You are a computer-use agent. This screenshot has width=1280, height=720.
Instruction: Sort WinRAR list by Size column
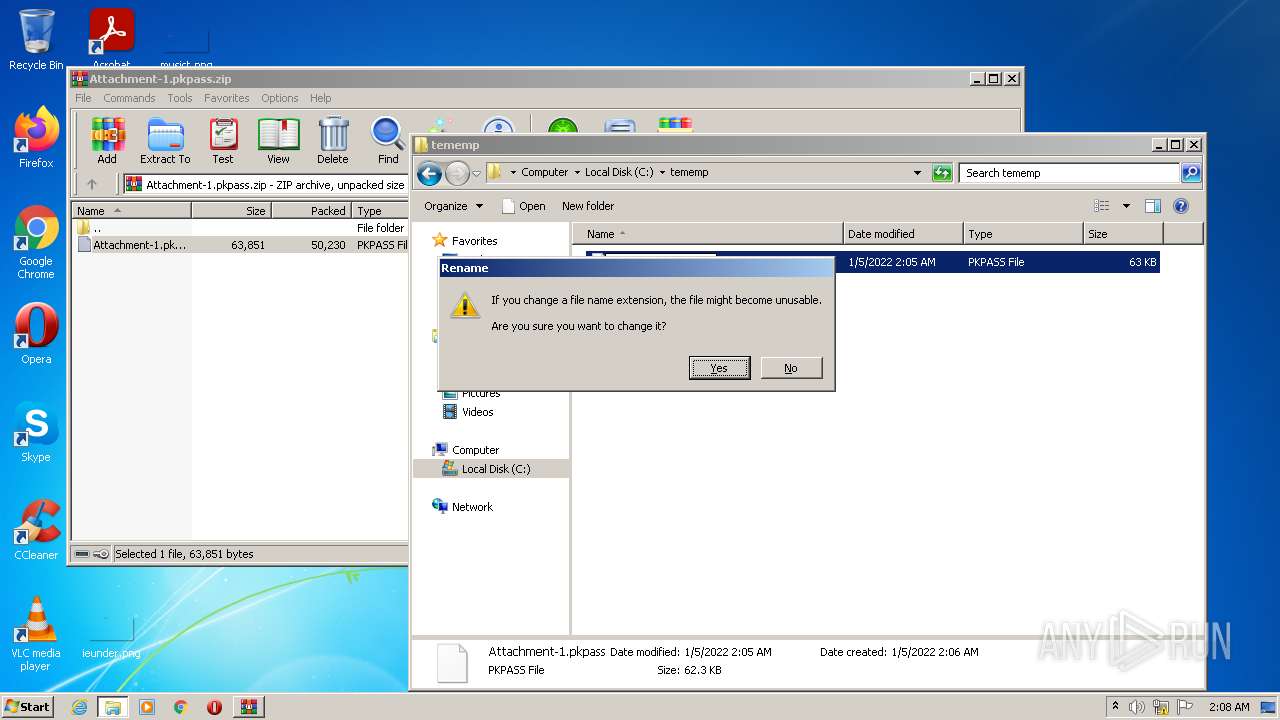[x=231, y=211]
